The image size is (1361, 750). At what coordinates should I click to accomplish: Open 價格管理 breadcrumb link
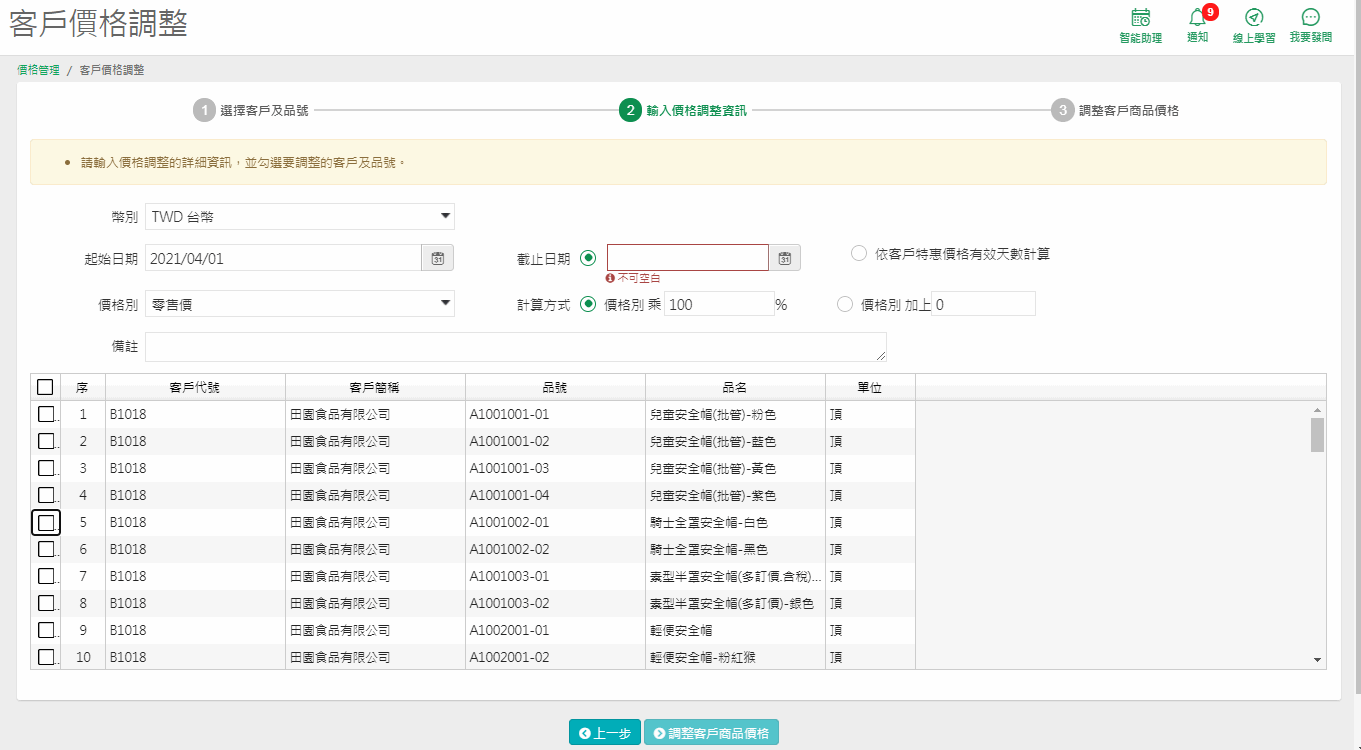[38, 70]
